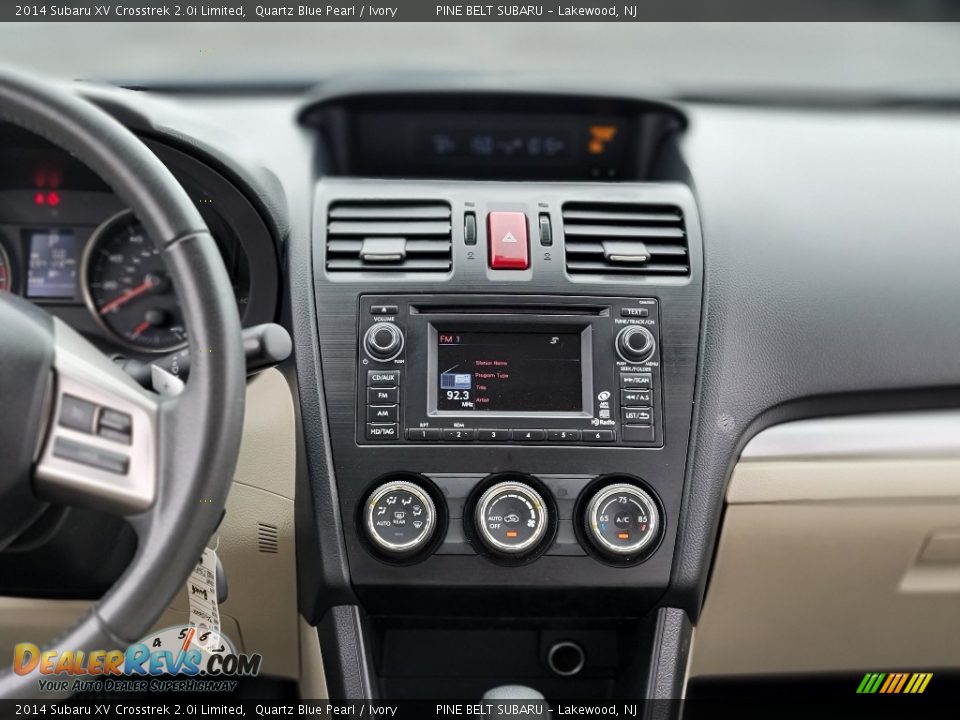The image size is (960, 720).
Task: Switch radio to FM band button
Action: pyautogui.click(x=383, y=396)
